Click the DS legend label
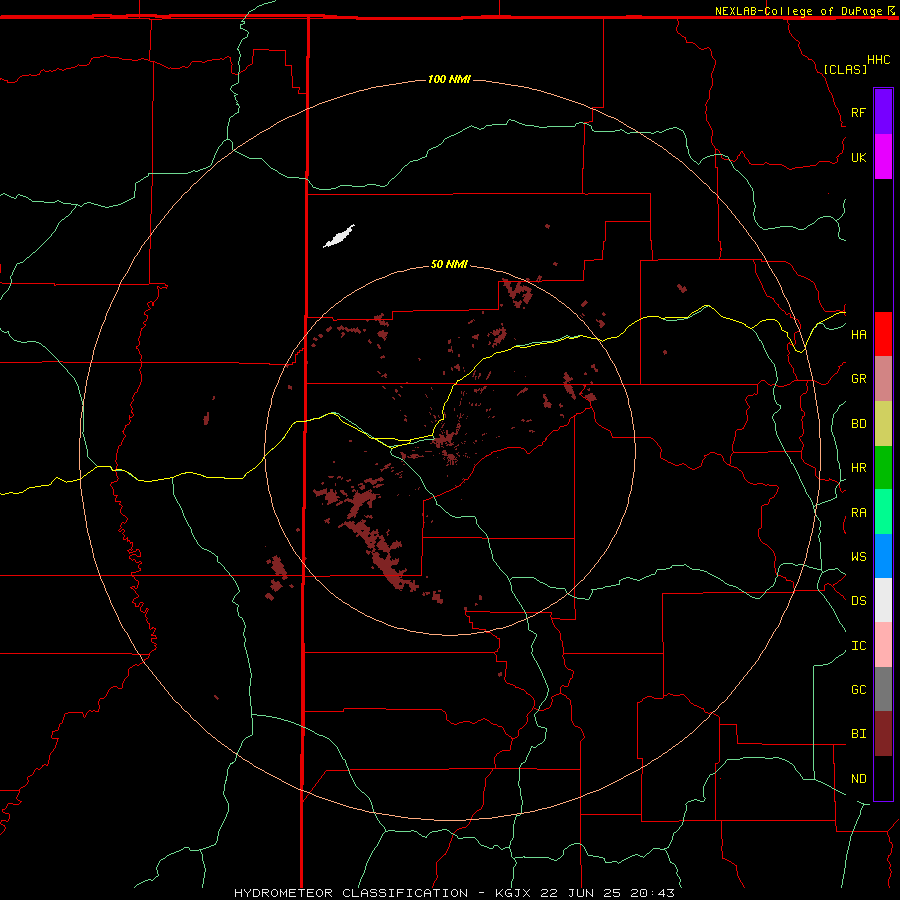Screen dimensions: 900x900 coord(858,600)
